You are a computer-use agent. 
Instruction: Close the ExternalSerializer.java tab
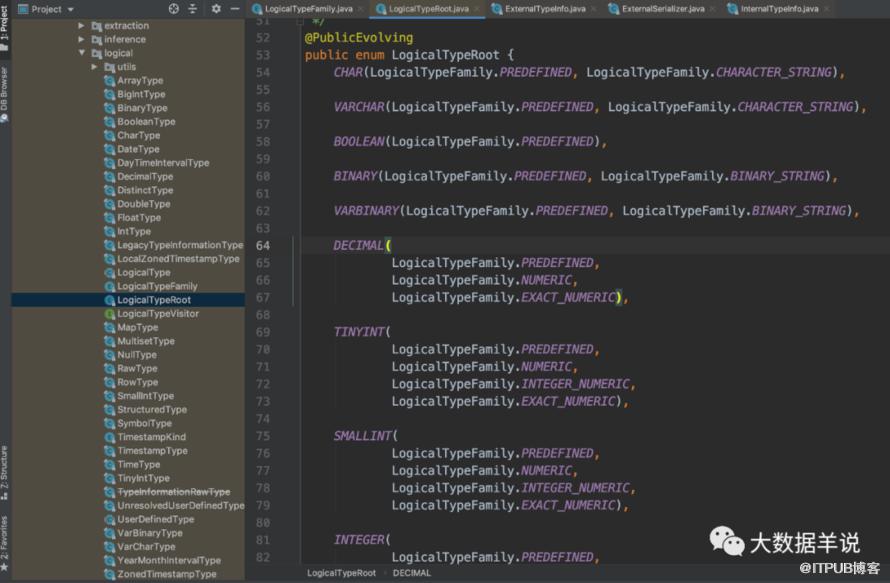point(712,9)
